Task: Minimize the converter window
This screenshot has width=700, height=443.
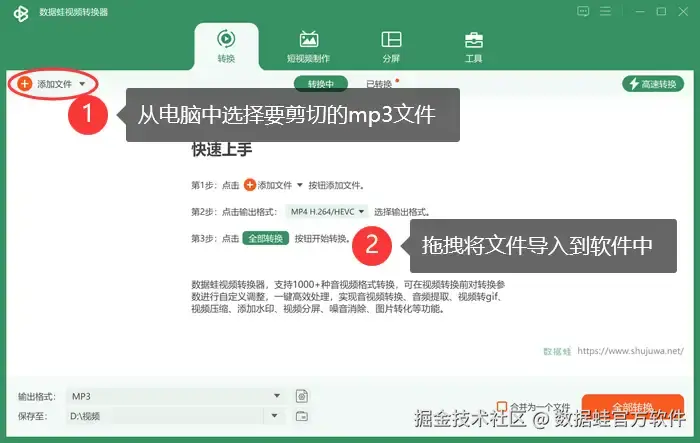Action: (640, 11)
